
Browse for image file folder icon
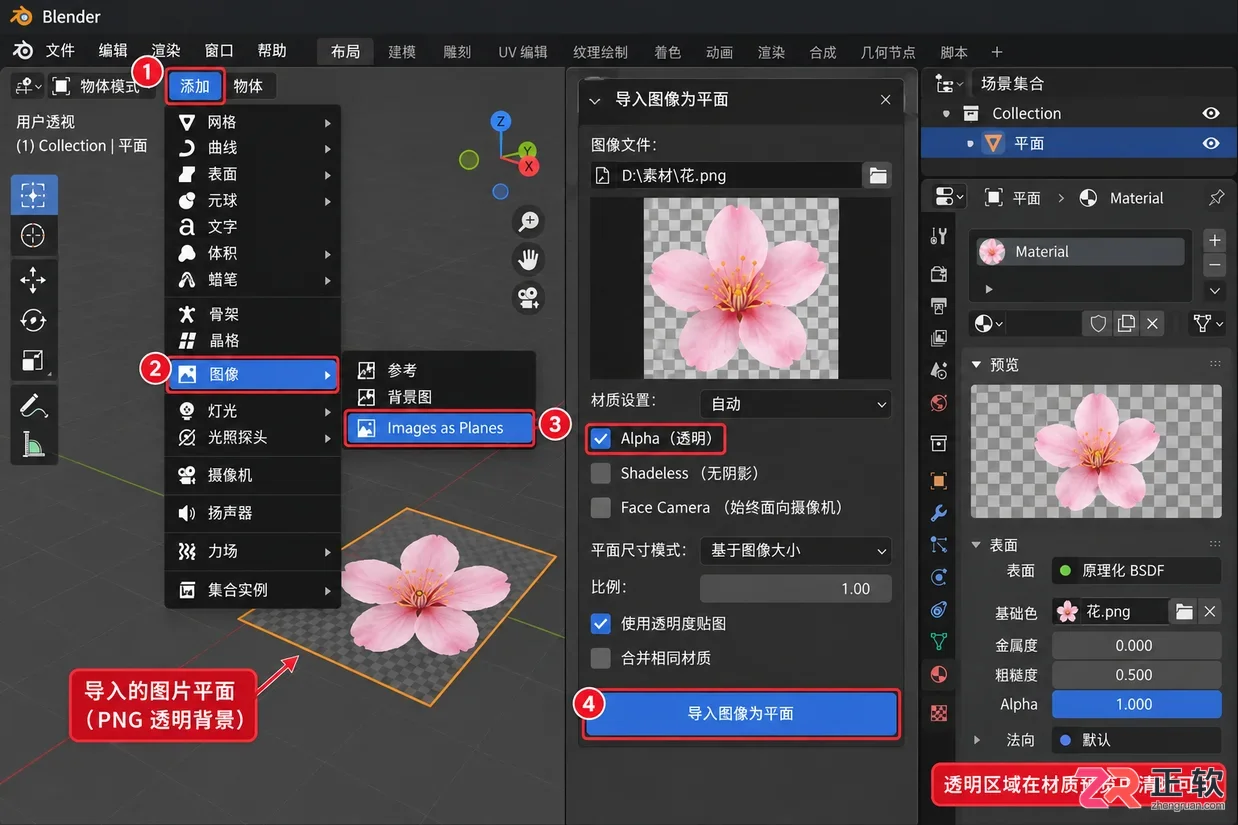877,175
